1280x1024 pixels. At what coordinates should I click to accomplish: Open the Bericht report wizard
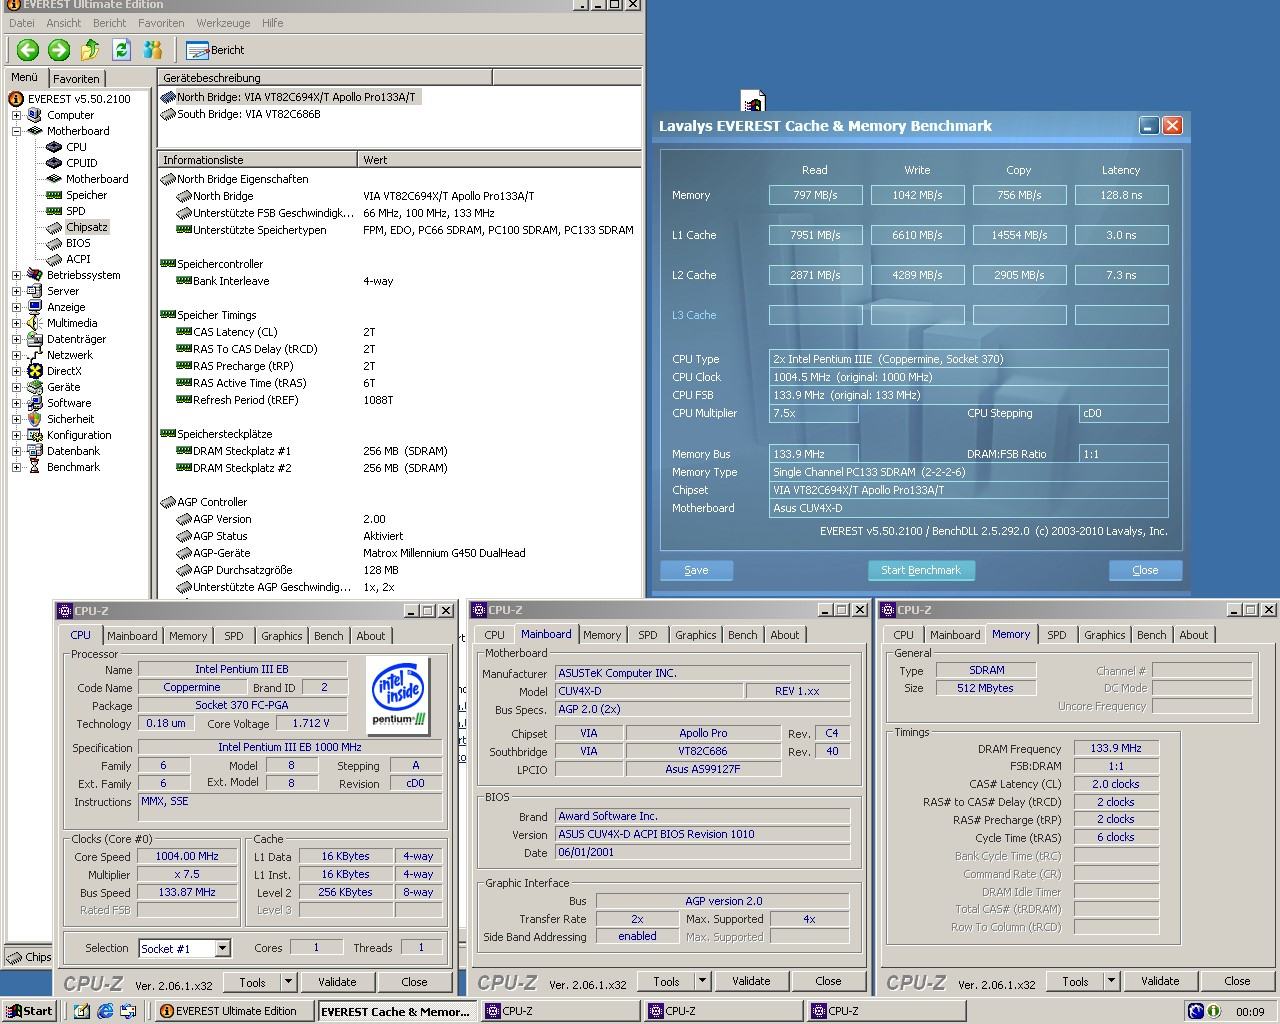(x=216, y=50)
